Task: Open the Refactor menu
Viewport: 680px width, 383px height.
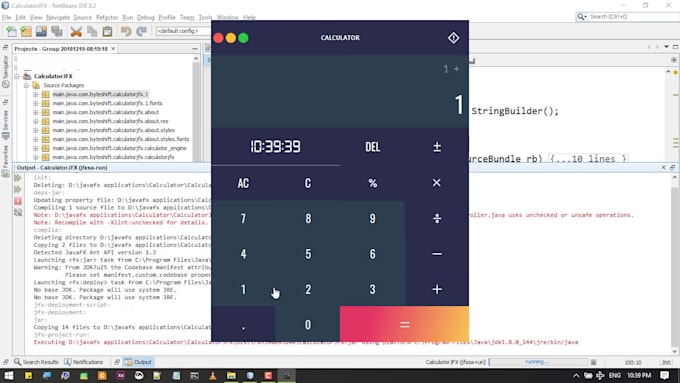Action: [x=107, y=17]
